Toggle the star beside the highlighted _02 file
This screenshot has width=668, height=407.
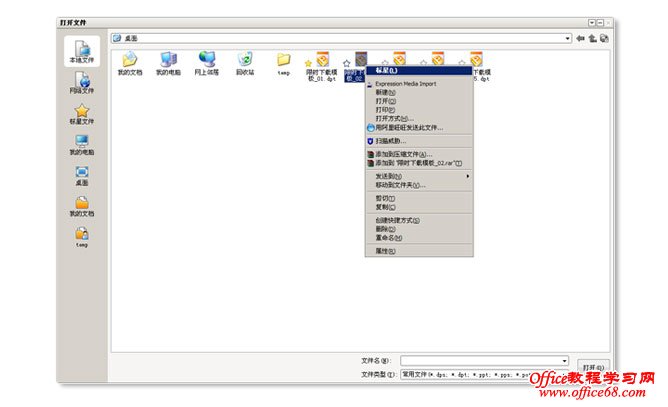point(346,64)
